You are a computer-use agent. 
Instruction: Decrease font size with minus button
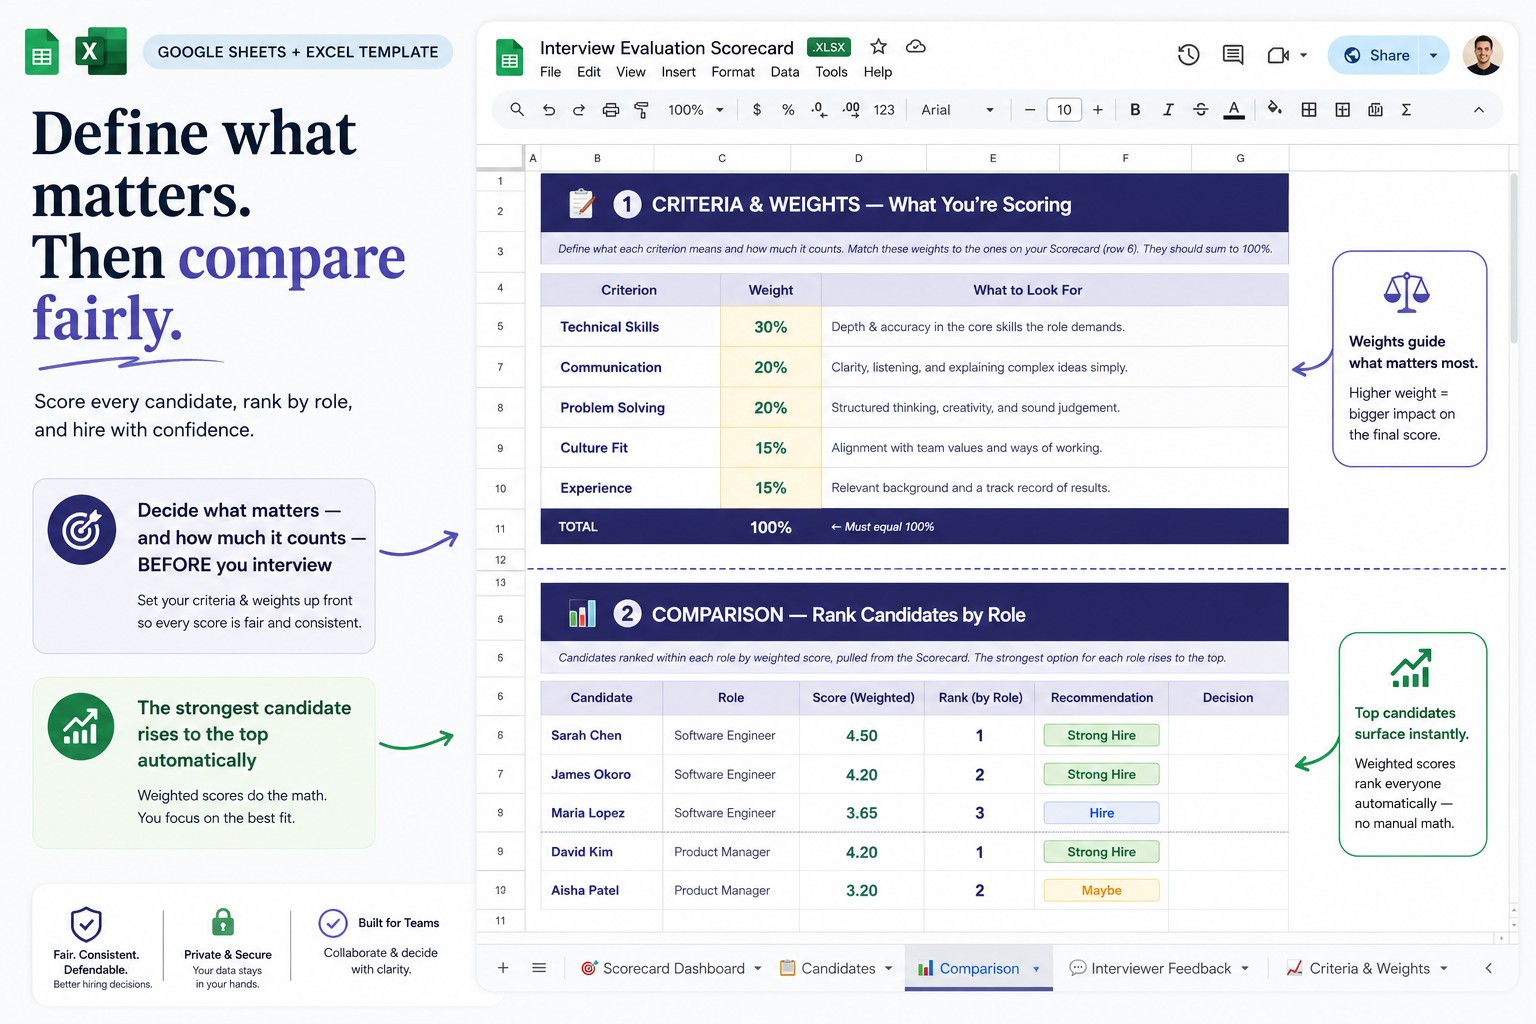point(1029,110)
